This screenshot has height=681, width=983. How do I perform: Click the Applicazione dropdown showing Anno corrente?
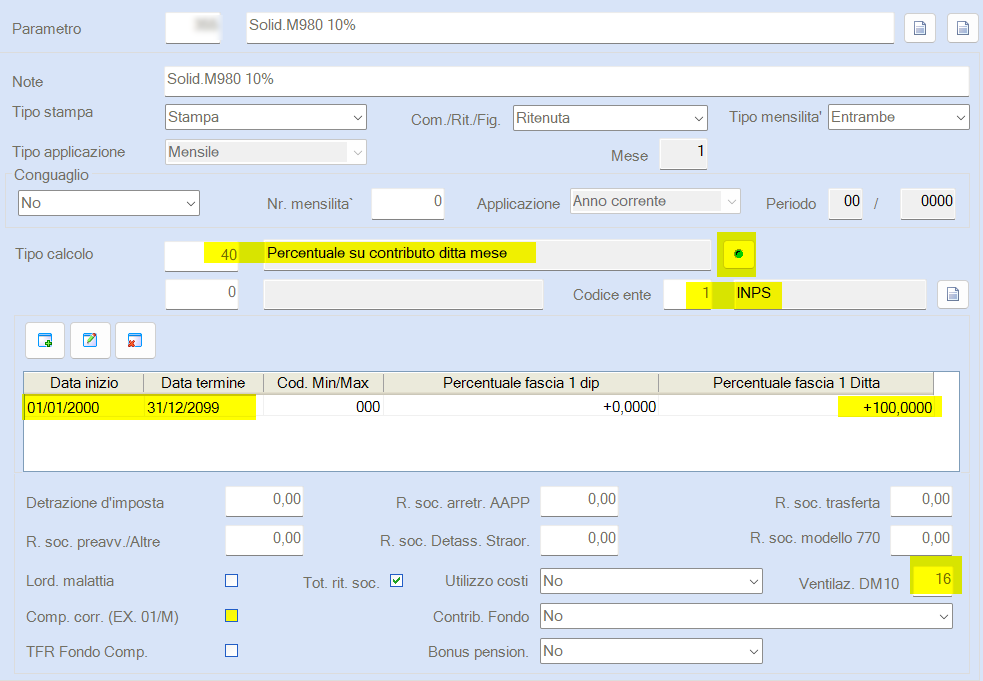coord(655,201)
